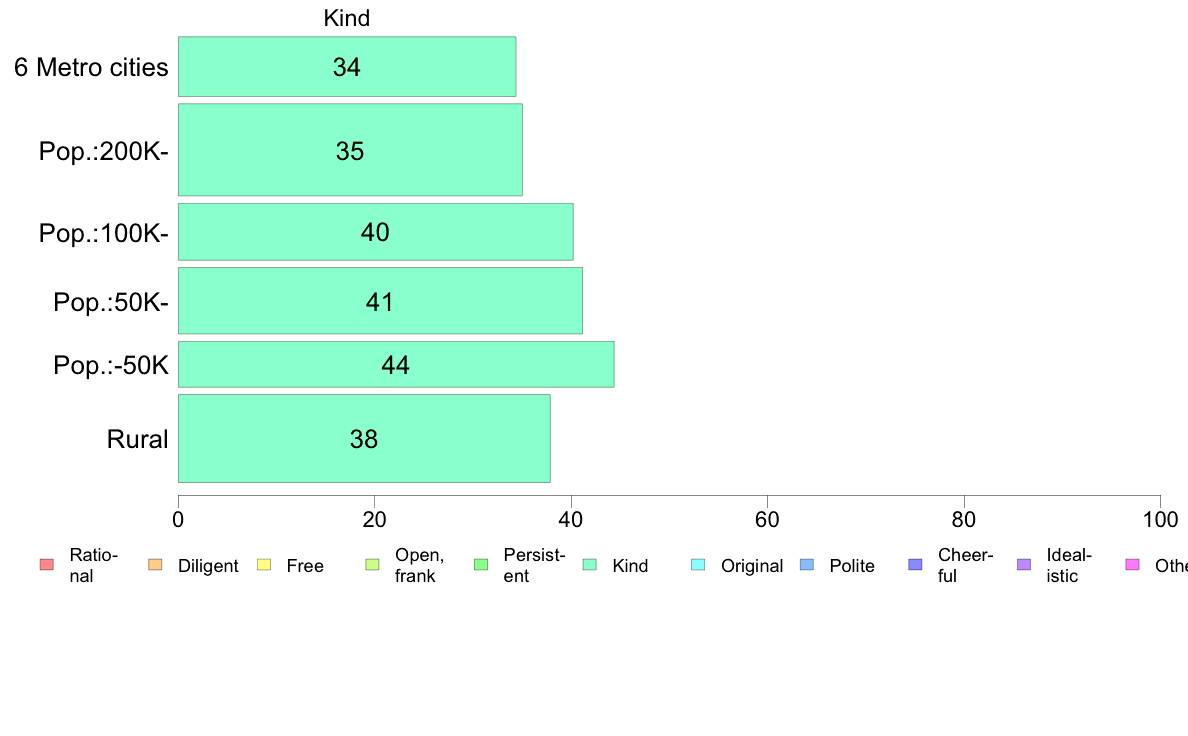Select the Cheerful legend swatch
The width and height of the screenshot is (1188, 736).
pos(915,565)
